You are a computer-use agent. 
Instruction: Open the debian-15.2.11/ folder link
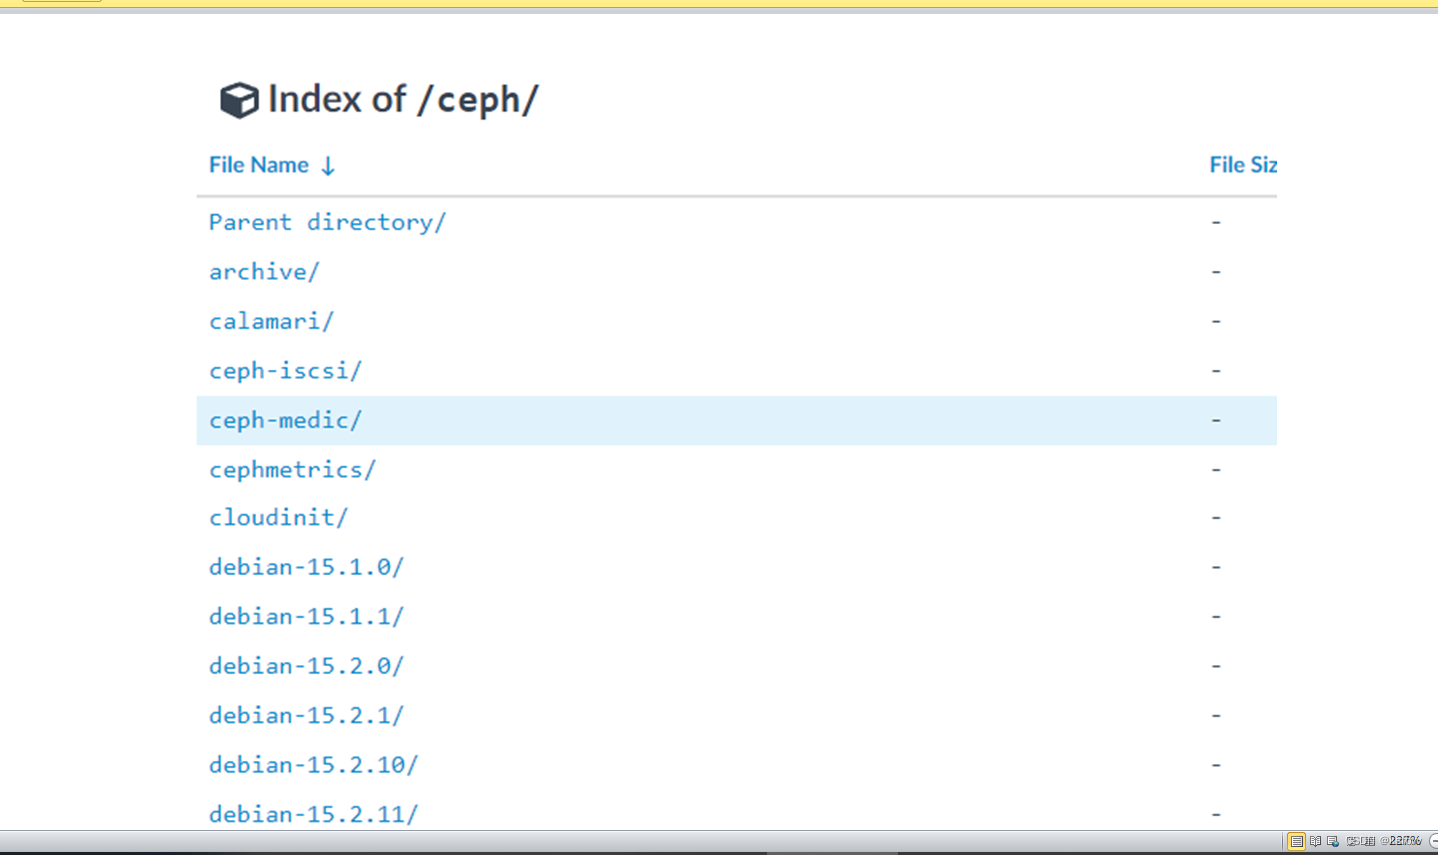pos(313,814)
